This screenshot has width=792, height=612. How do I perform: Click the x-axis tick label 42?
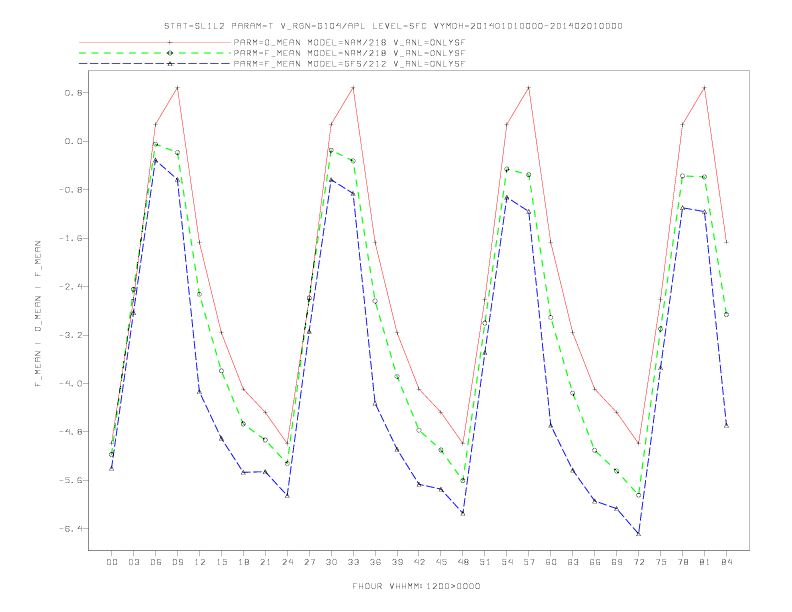pyautogui.click(x=419, y=562)
